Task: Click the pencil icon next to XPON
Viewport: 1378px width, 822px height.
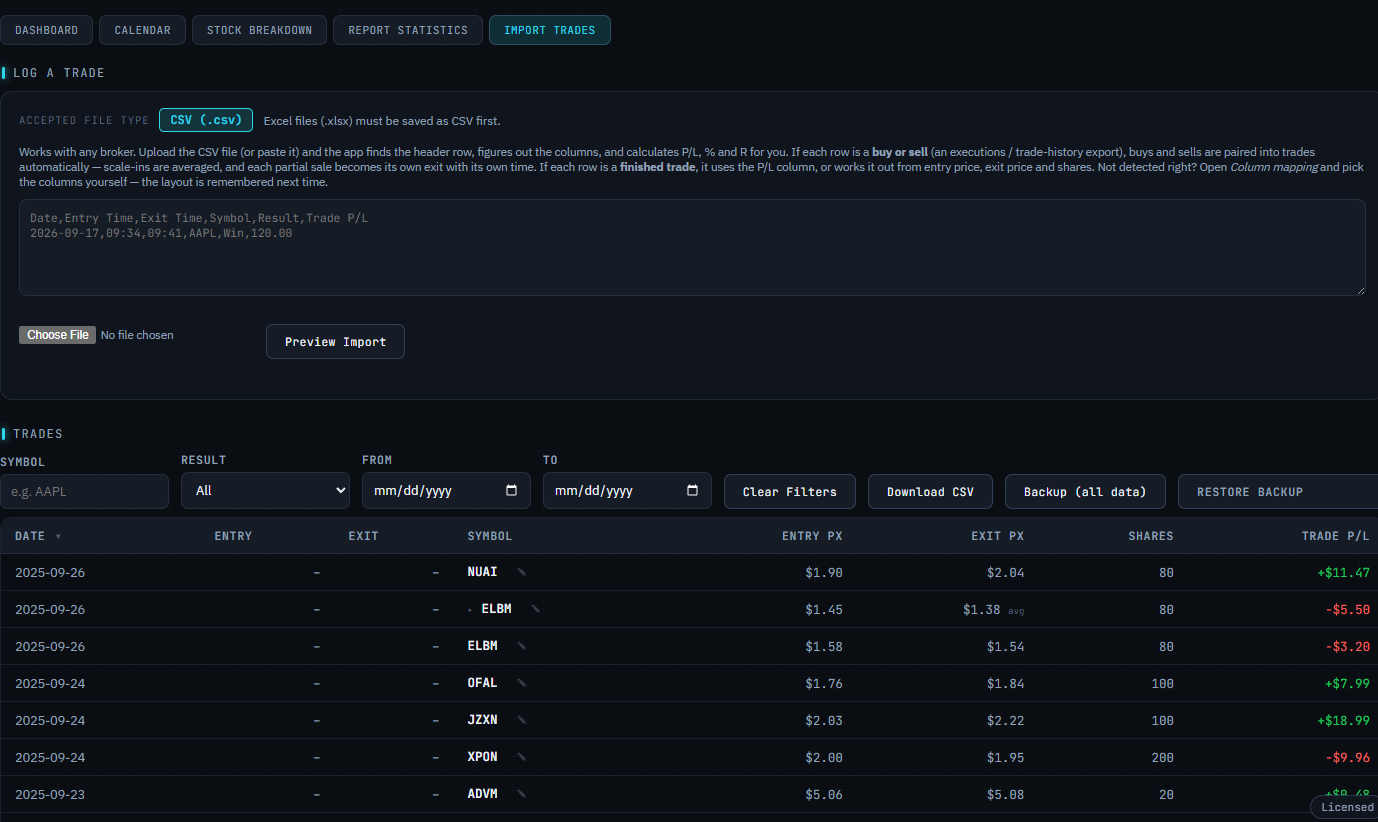Action: tap(521, 757)
